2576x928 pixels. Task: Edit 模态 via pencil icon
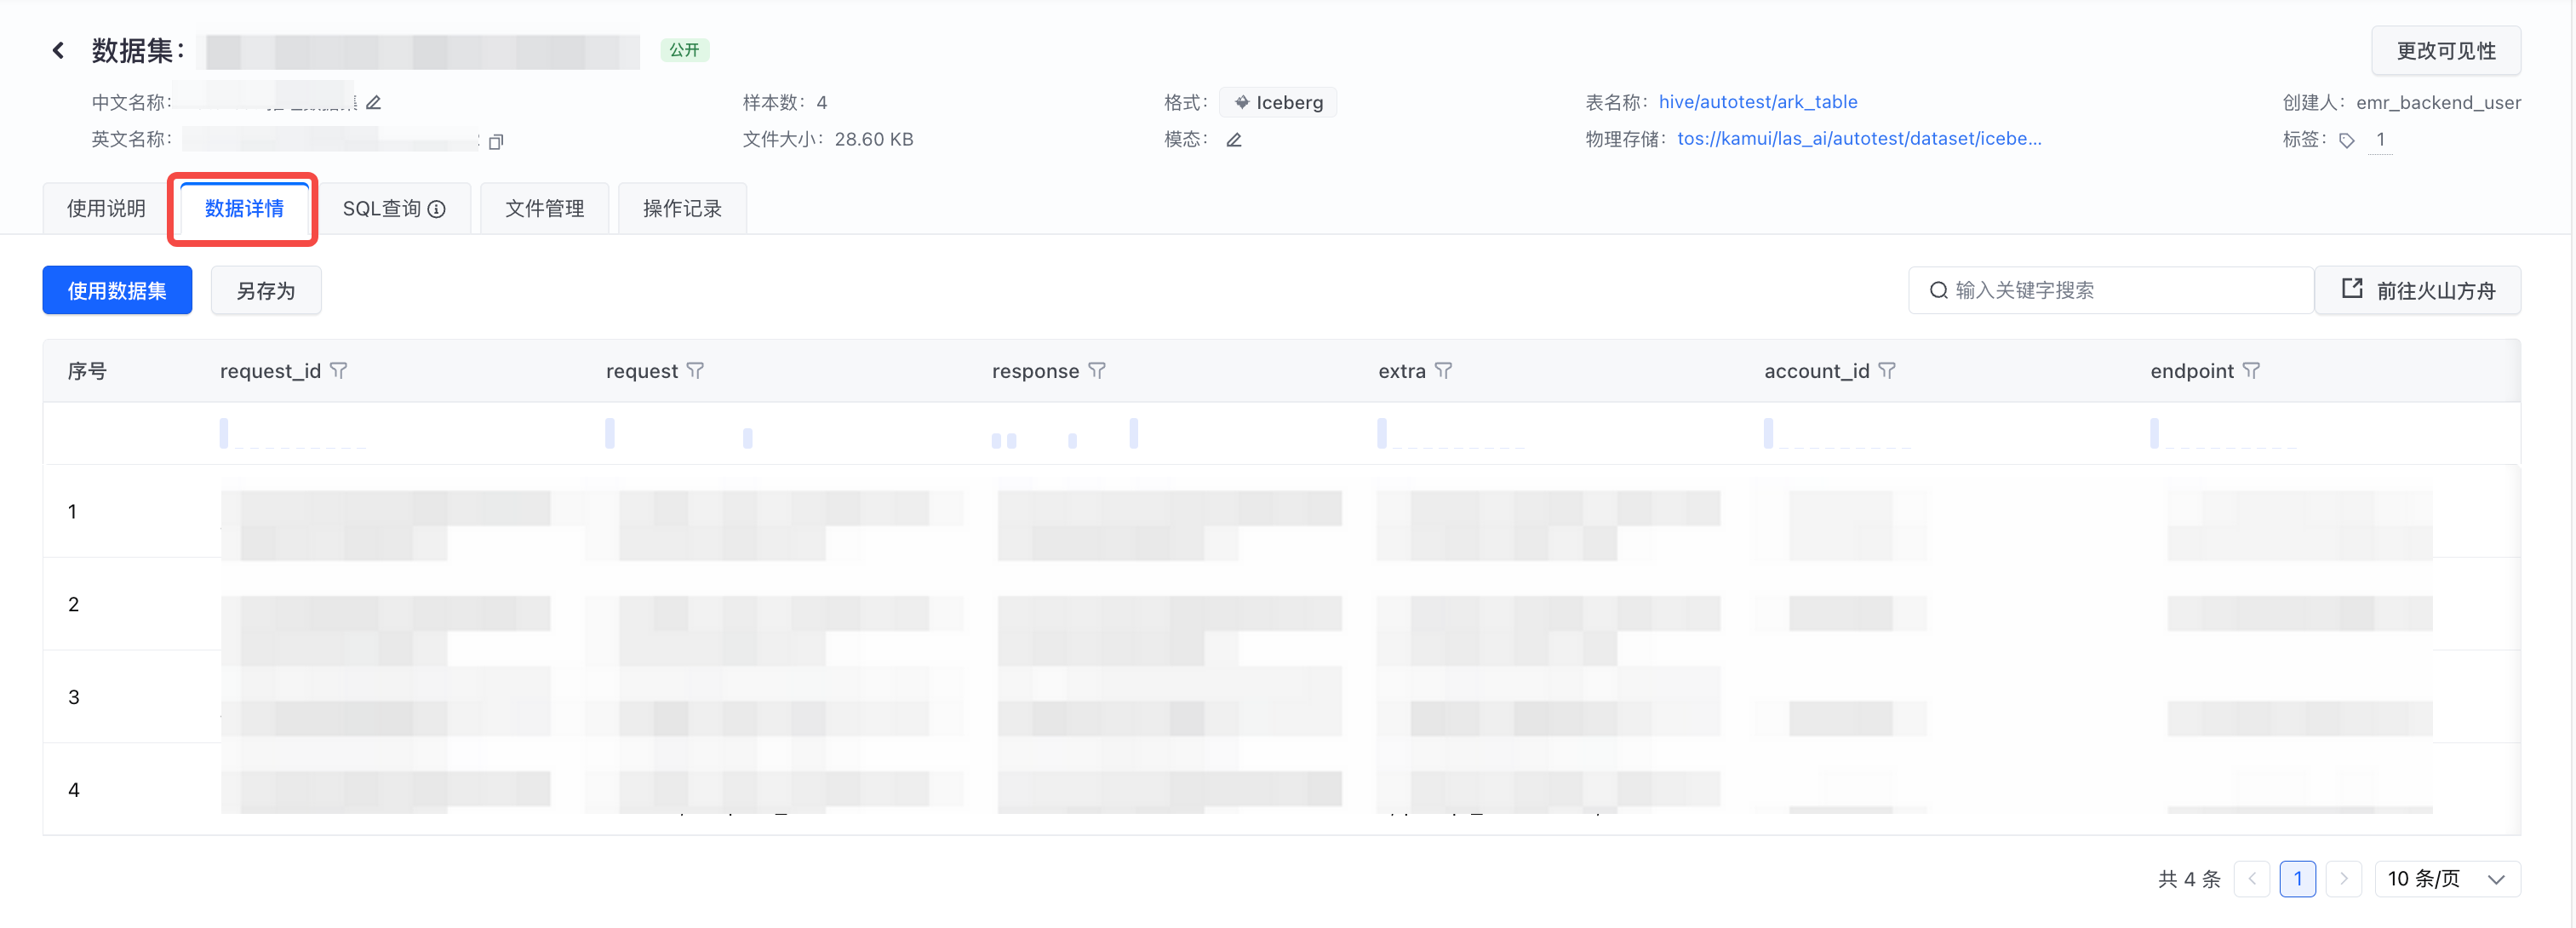[1233, 140]
